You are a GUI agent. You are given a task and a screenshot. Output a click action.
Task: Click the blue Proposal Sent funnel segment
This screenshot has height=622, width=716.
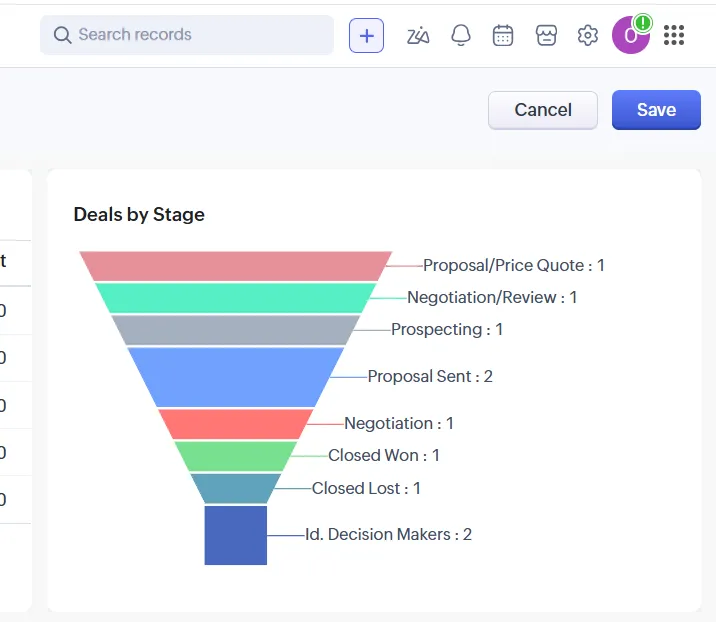coord(235,376)
